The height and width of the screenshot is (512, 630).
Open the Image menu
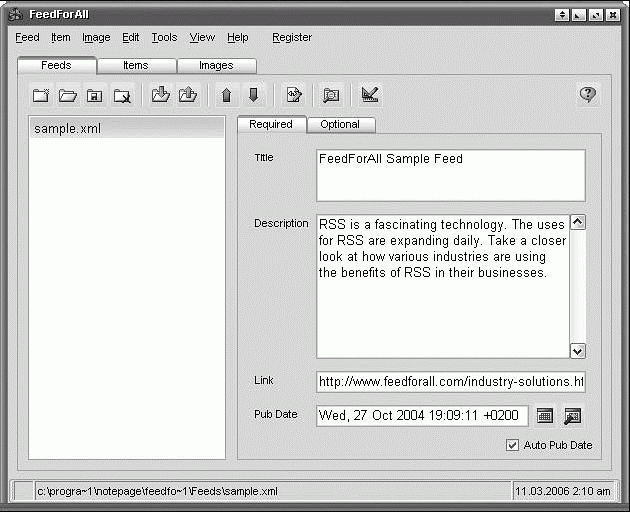point(96,37)
